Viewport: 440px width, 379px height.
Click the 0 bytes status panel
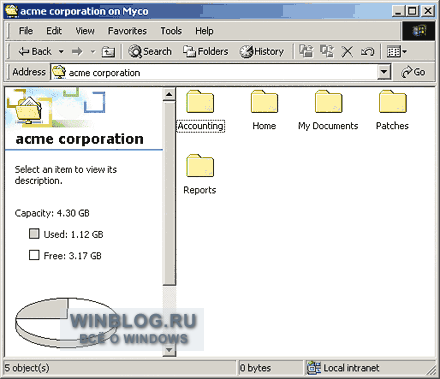[x=271, y=368]
